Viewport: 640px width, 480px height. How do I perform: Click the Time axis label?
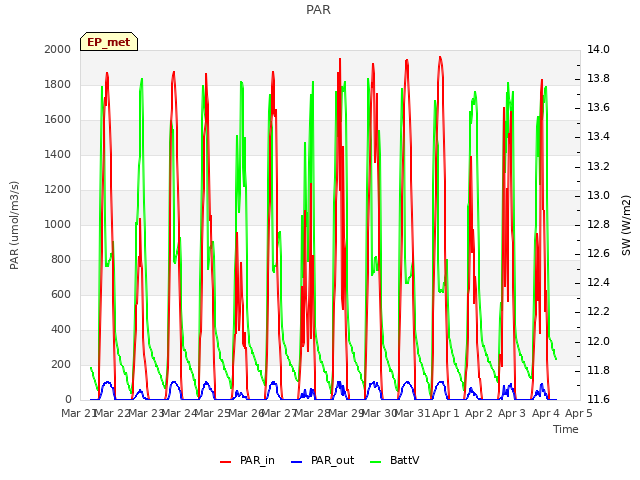(x=566, y=429)
